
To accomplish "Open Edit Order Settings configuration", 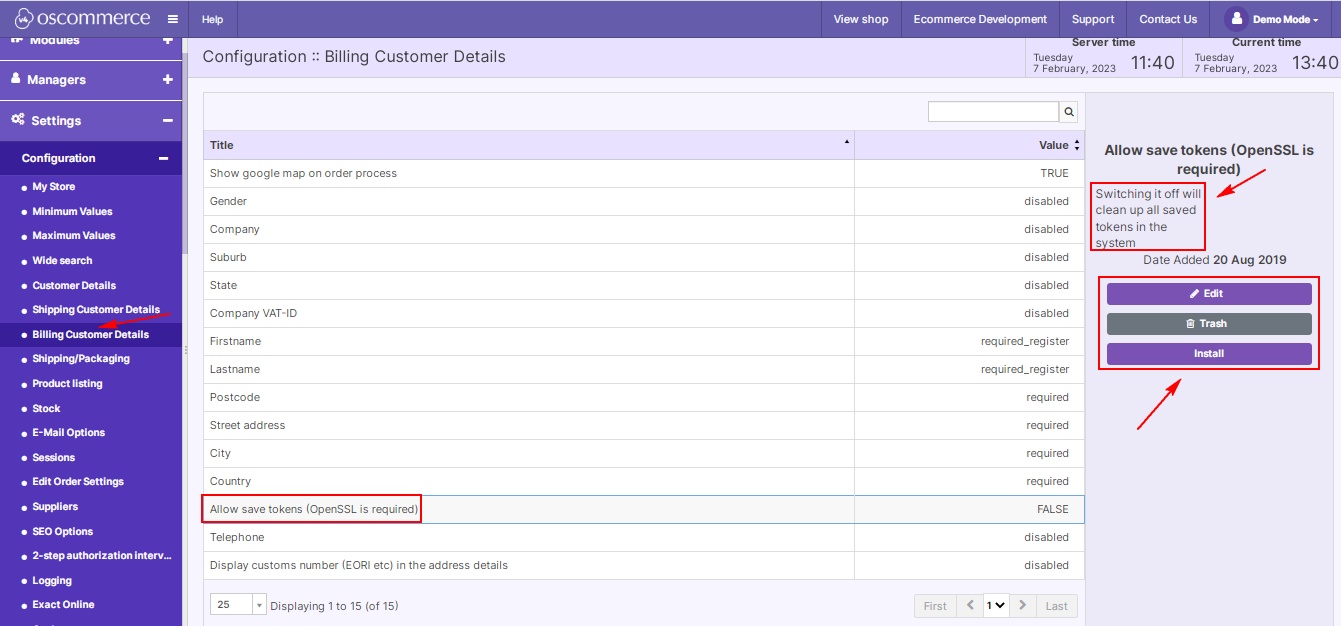I will tap(78, 482).
